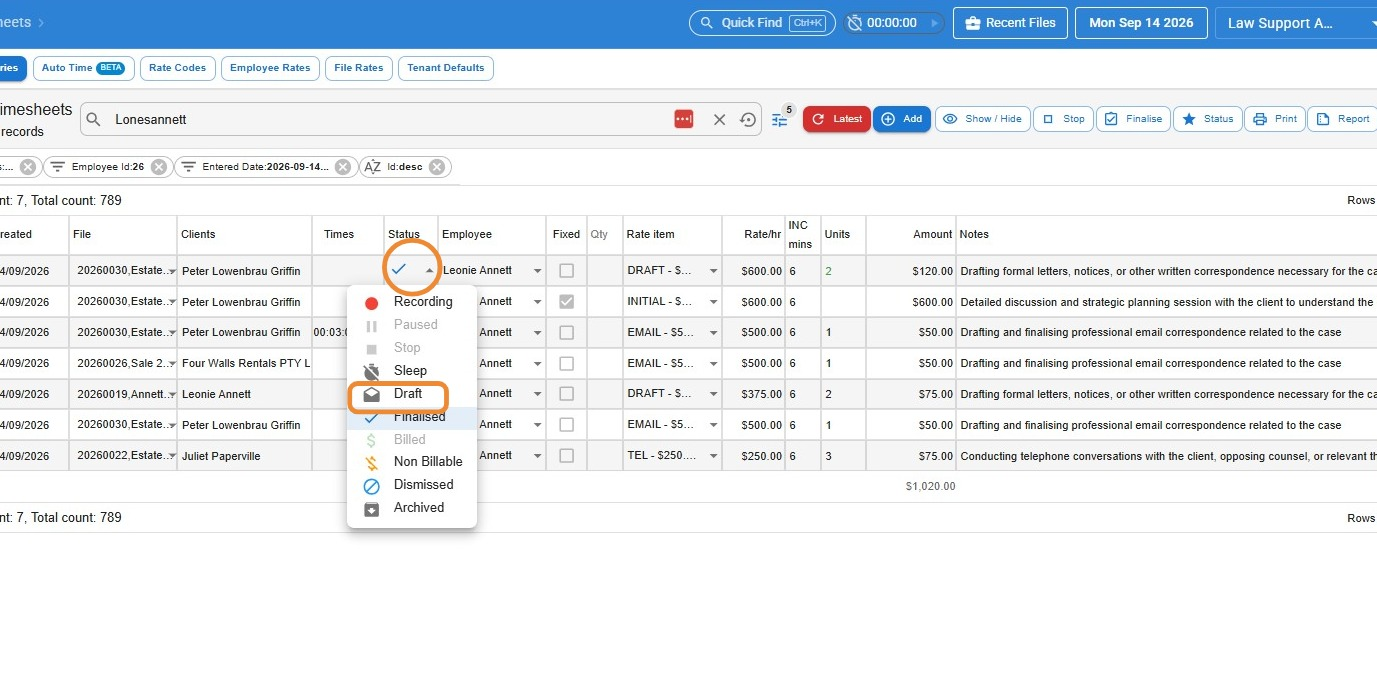Tick Fixed checkbox in the Leonie Annett client row
The width and height of the screenshot is (1377, 686).
[566, 394]
